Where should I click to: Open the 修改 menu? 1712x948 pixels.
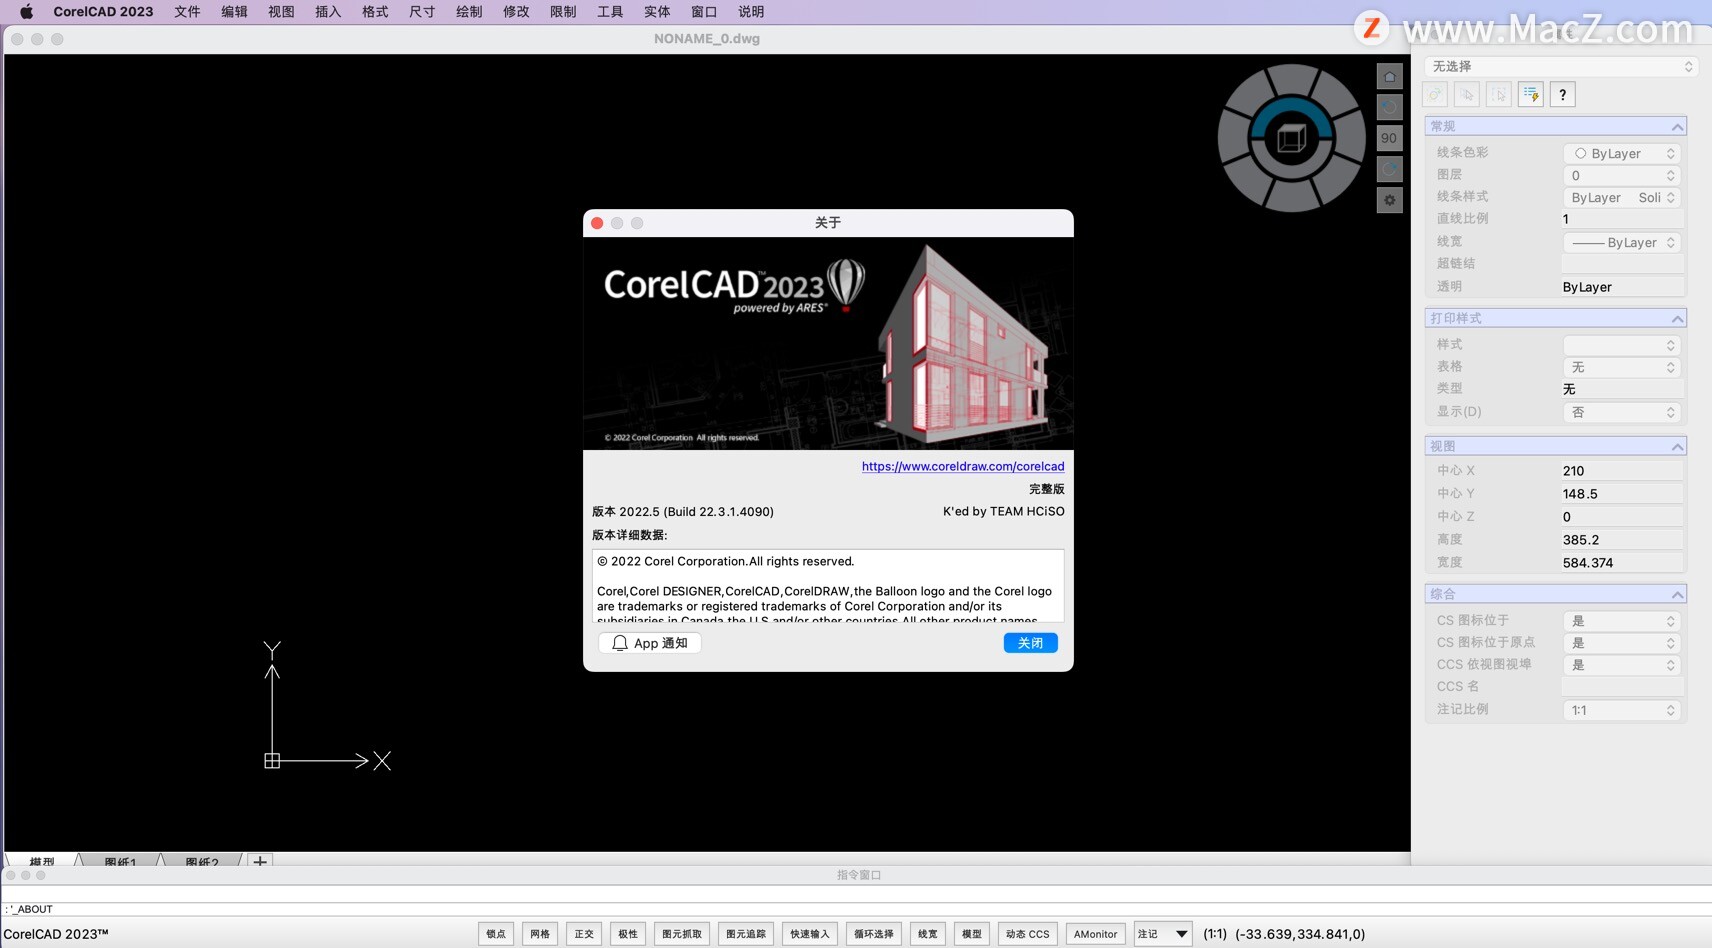click(516, 12)
